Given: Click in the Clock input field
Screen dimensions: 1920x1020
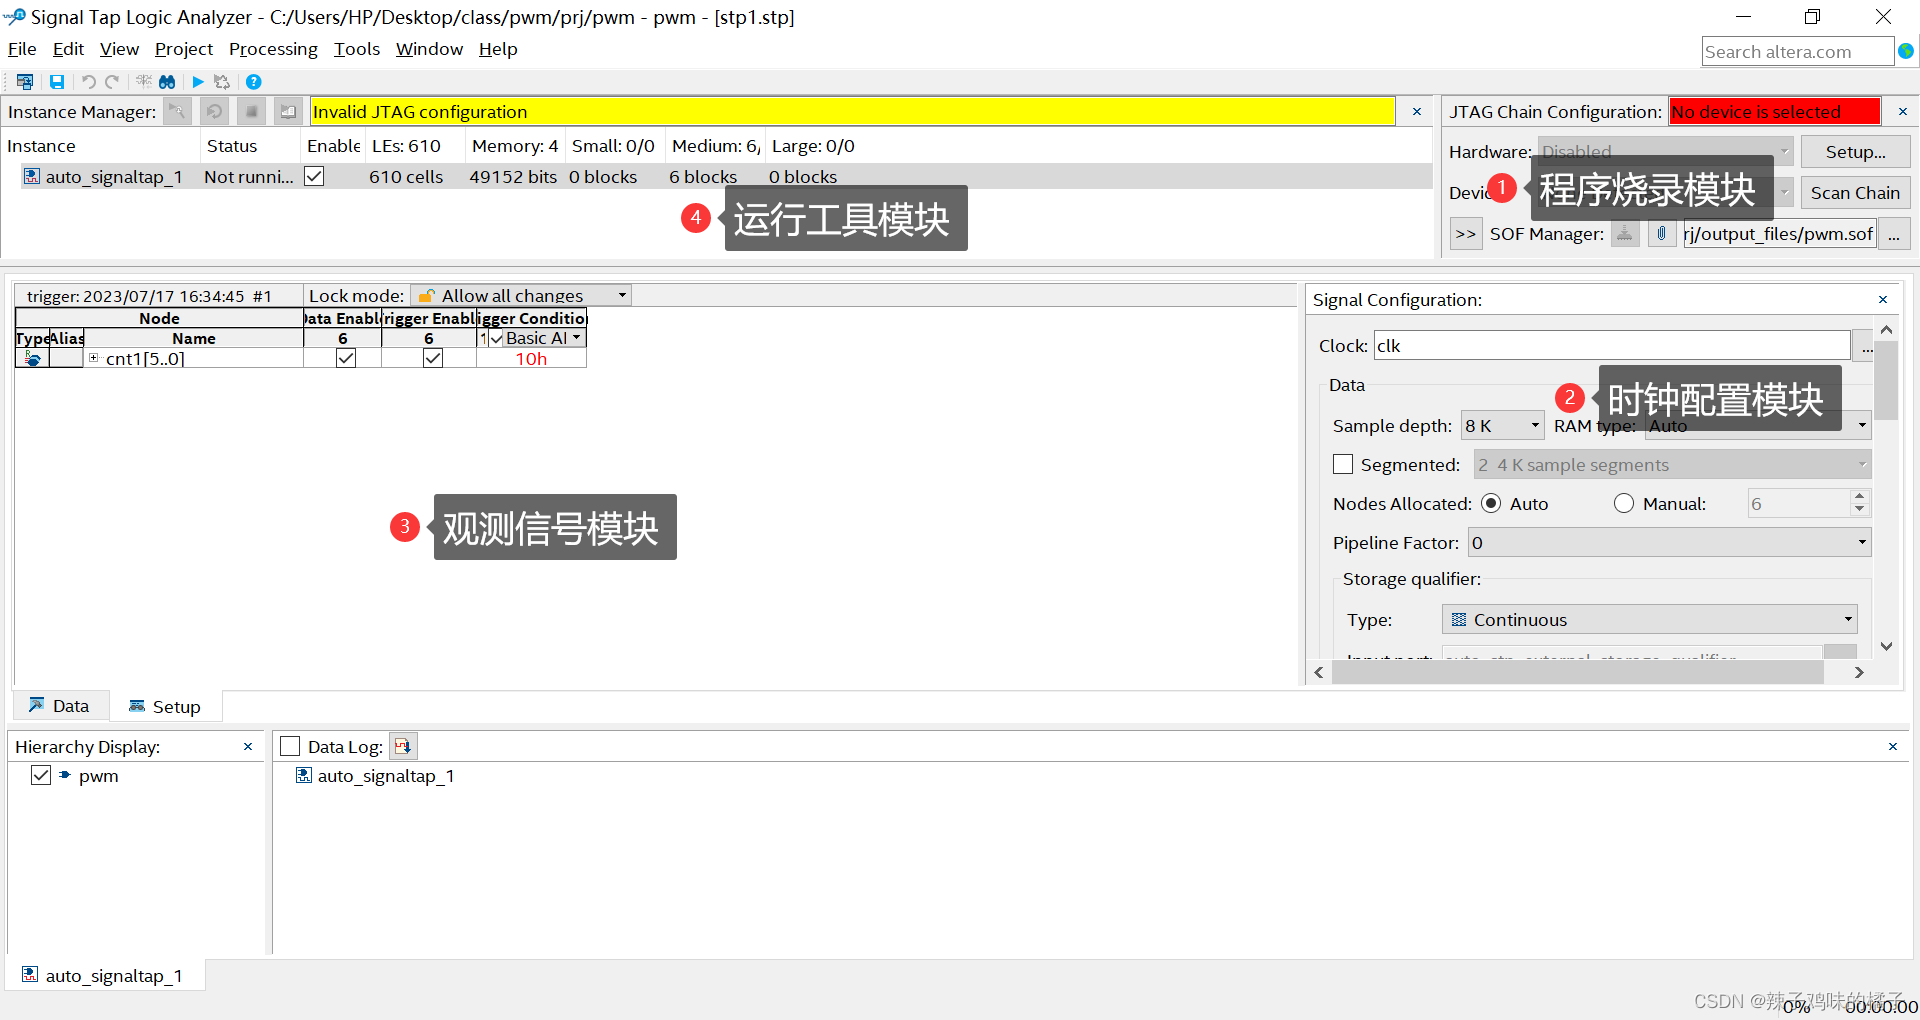Looking at the screenshot, I should 1612,345.
